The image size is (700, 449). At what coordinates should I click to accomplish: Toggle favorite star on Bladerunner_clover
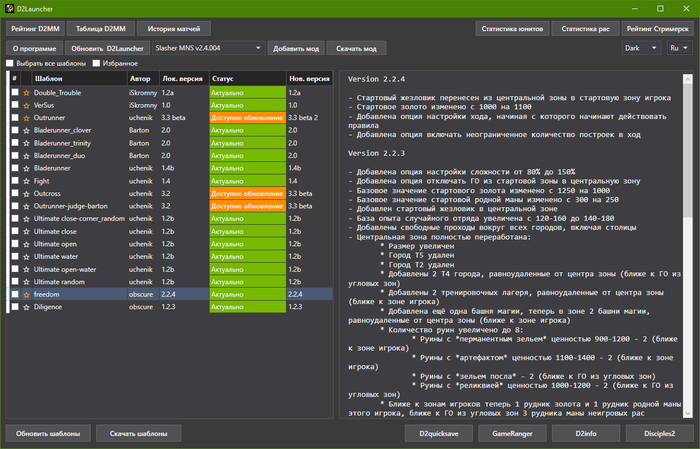click(27, 130)
